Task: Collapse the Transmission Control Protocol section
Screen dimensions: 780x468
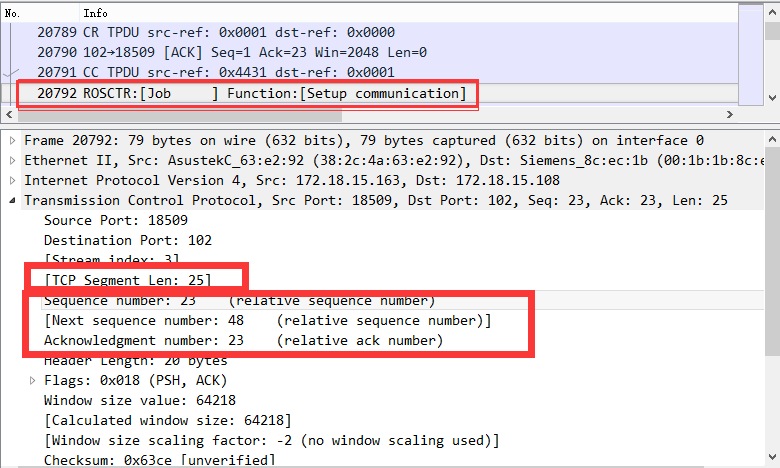Action: pyautogui.click(x=12, y=201)
